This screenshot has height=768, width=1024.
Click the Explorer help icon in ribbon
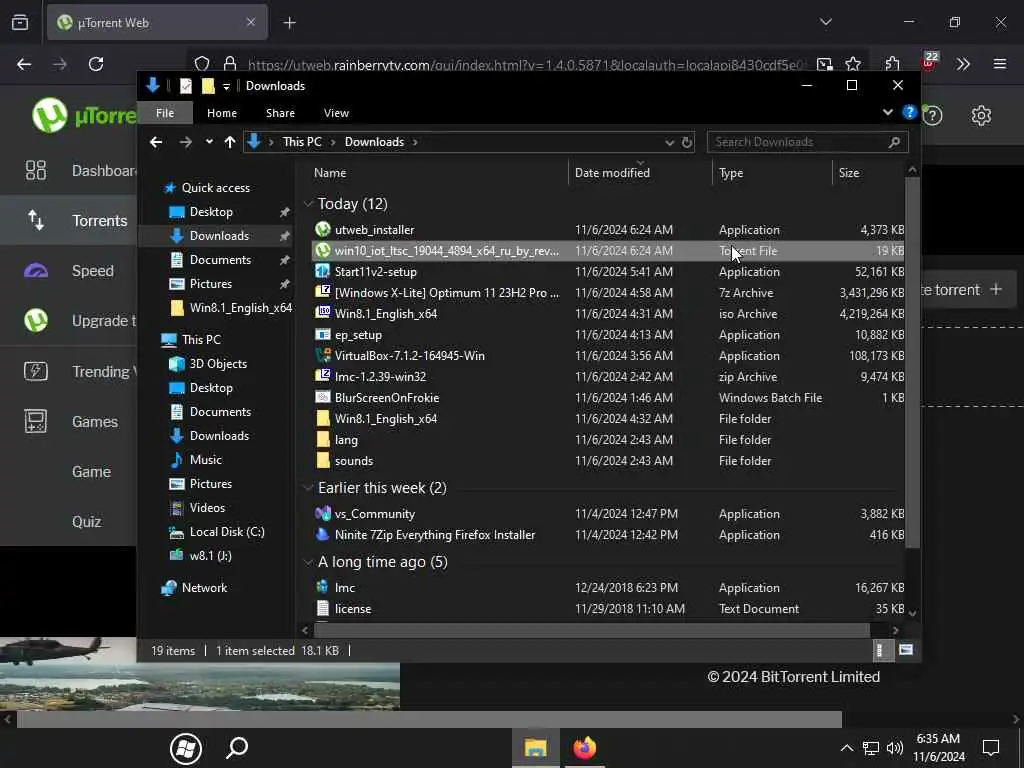[909, 112]
